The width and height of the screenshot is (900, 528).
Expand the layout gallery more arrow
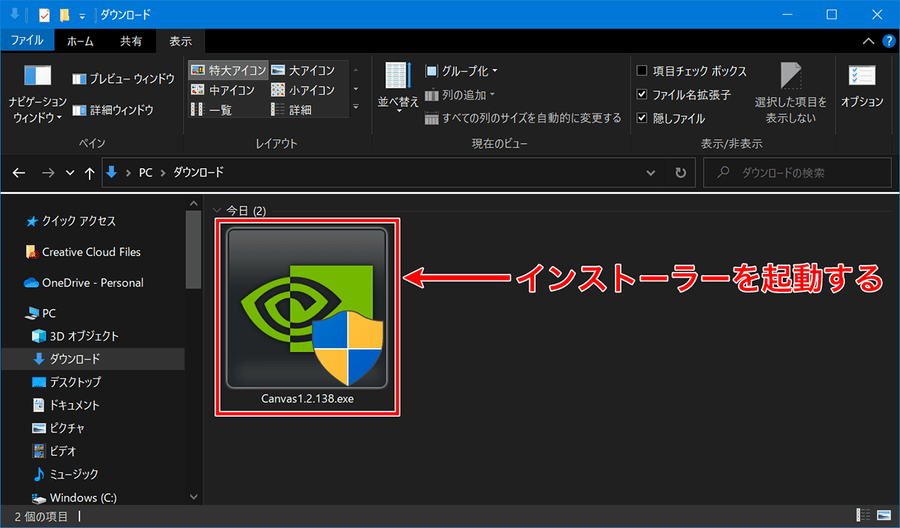point(356,107)
